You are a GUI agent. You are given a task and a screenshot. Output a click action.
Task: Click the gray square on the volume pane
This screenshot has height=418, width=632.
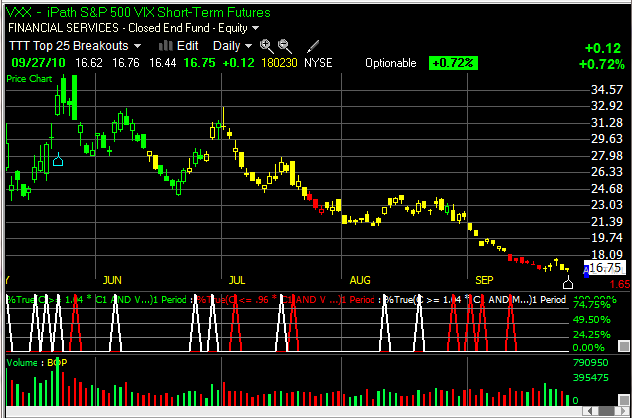point(624,399)
